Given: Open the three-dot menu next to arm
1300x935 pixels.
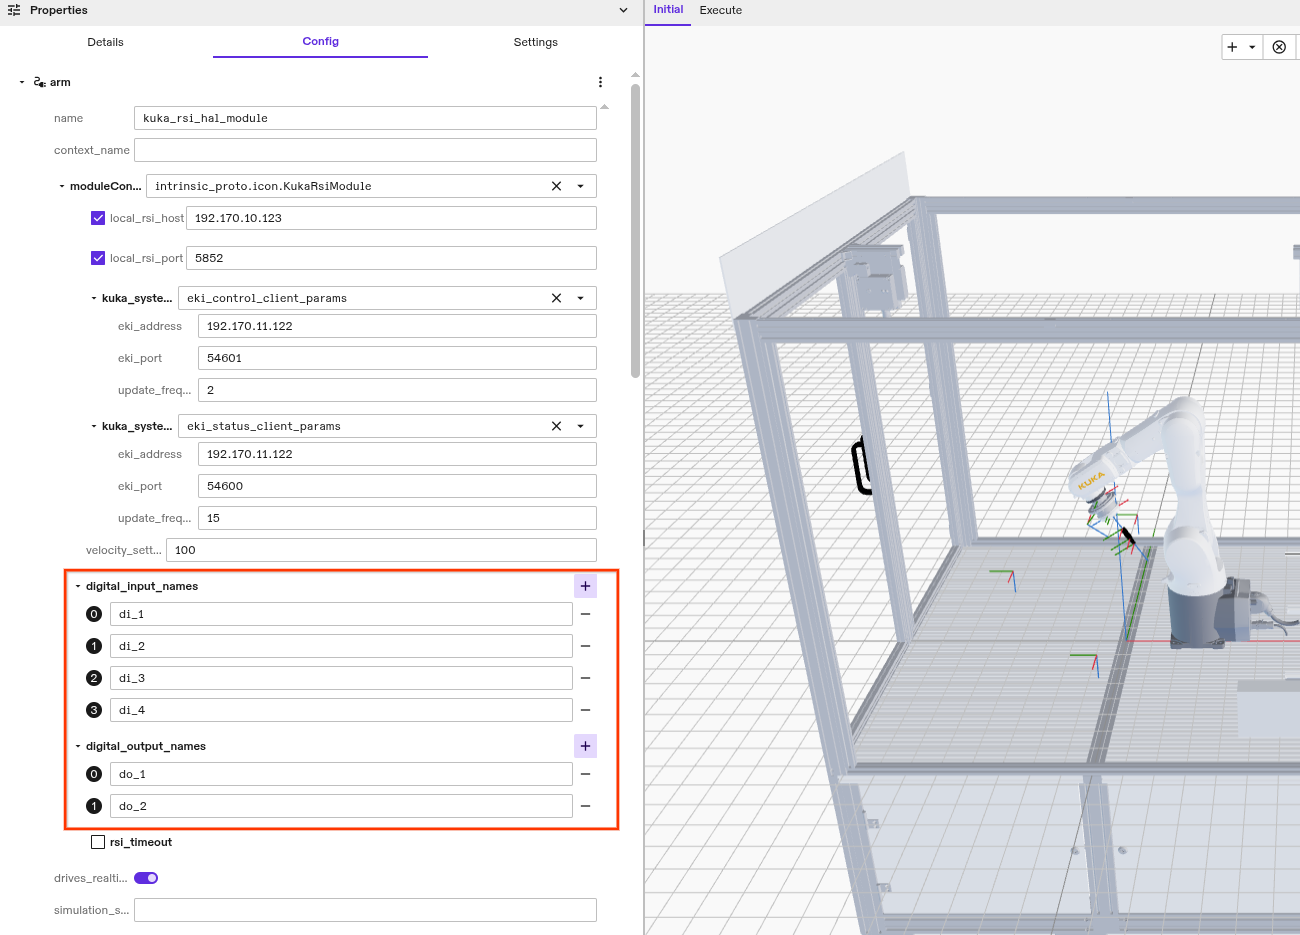Looking at the screenshot, I should (600, 82).
